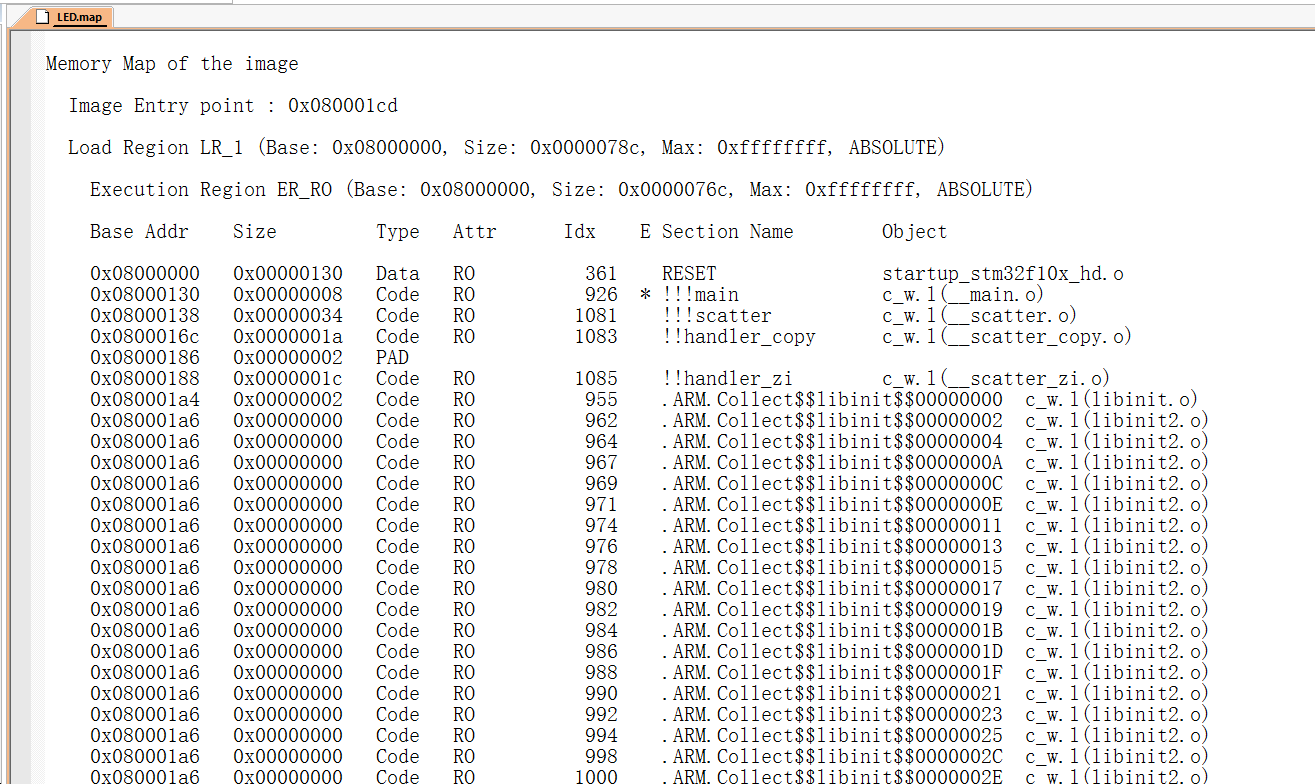This screenshot has width=1315, height=784.
Task: Click section .ARM.Collect$$libinit$$00000000
Action: pos(832,400)
